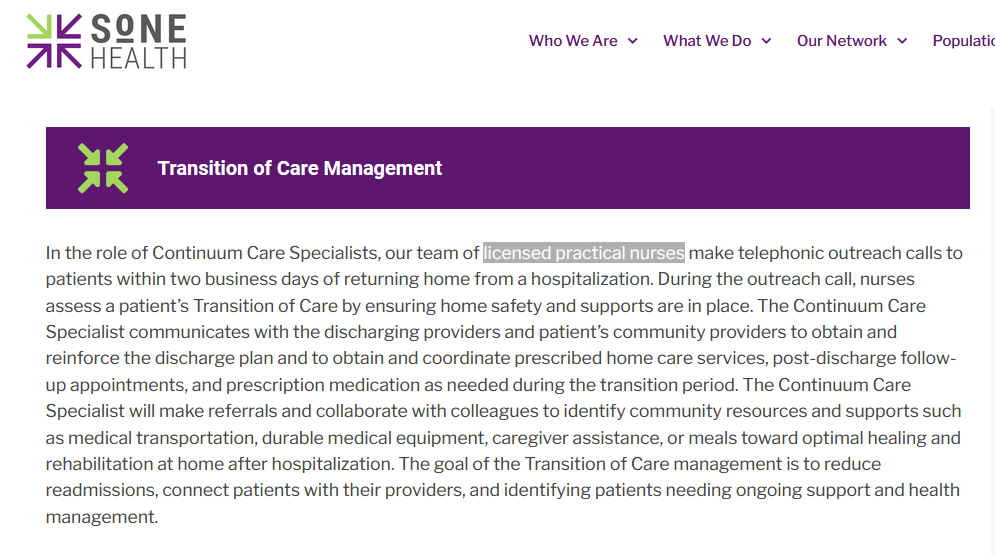Expand the chevron beside Our Network

point(902,41)
